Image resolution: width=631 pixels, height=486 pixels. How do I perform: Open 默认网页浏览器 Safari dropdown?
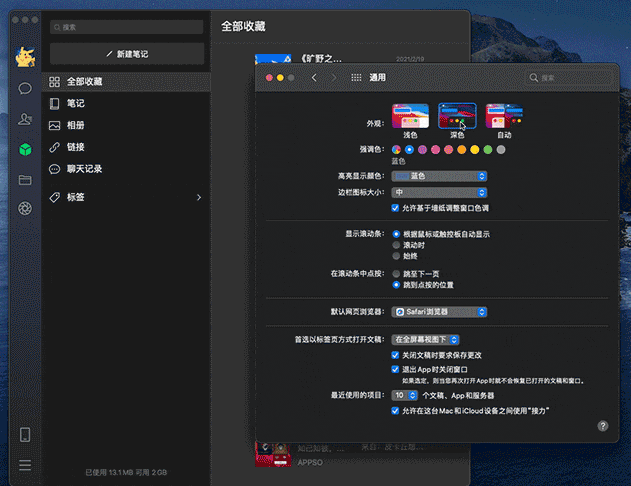point(439,312)
